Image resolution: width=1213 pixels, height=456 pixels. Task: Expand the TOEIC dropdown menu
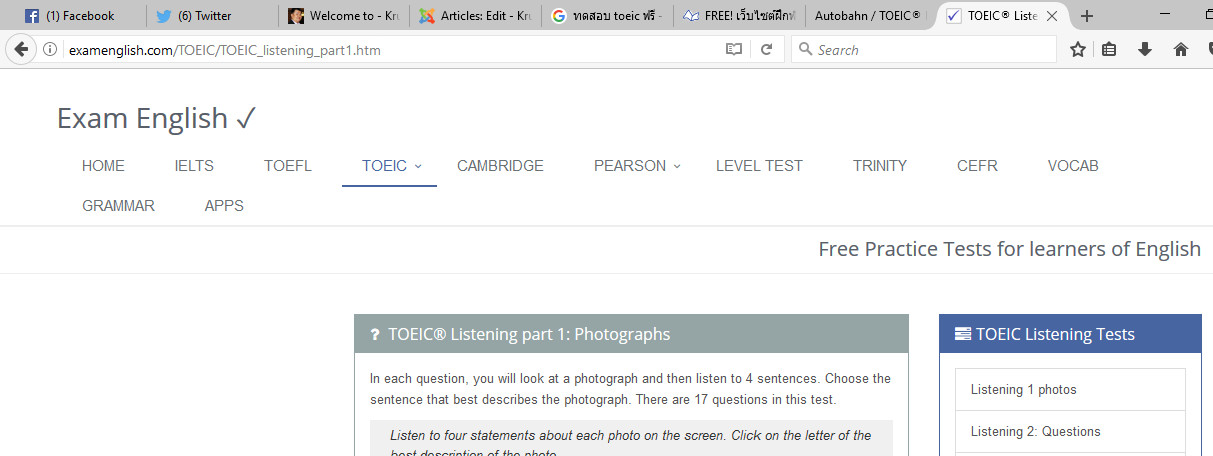coord(391,166)
